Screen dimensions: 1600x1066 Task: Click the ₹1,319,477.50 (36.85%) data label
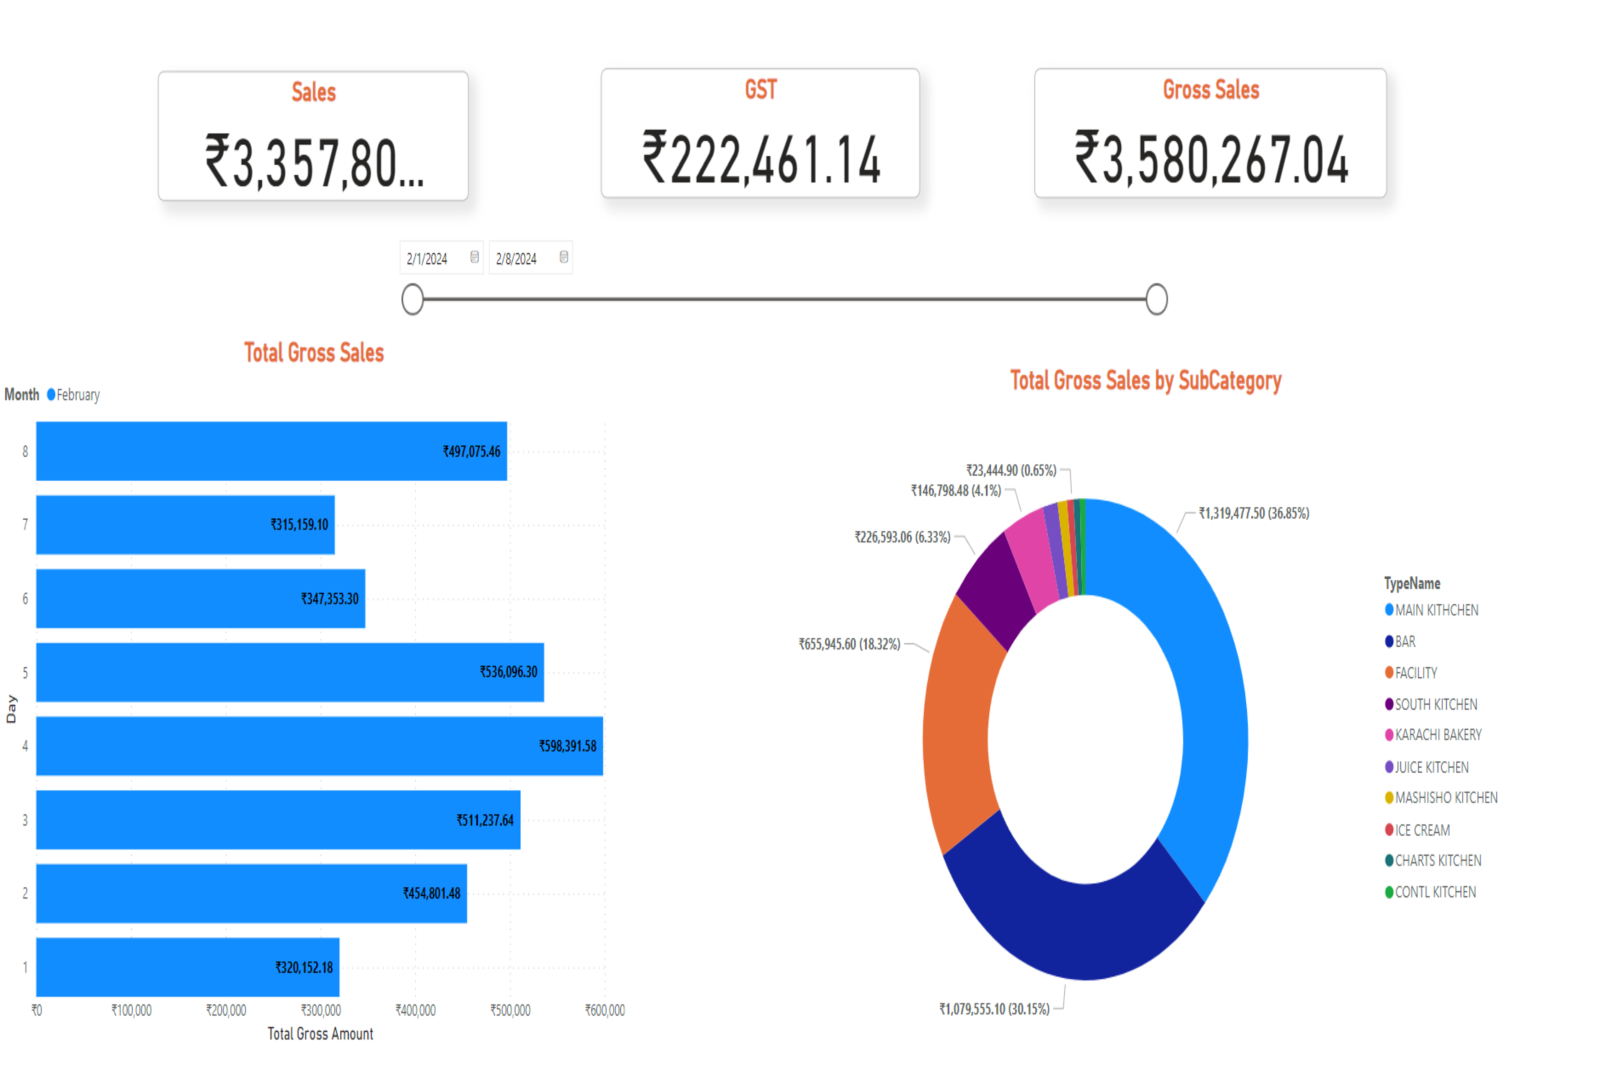tap(1254, 513)
